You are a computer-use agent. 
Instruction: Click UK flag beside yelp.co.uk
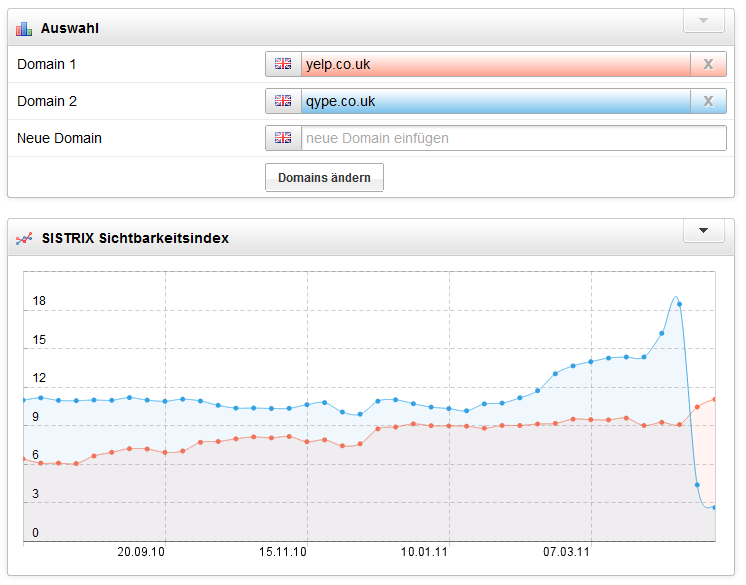click(x=283, y=64)
